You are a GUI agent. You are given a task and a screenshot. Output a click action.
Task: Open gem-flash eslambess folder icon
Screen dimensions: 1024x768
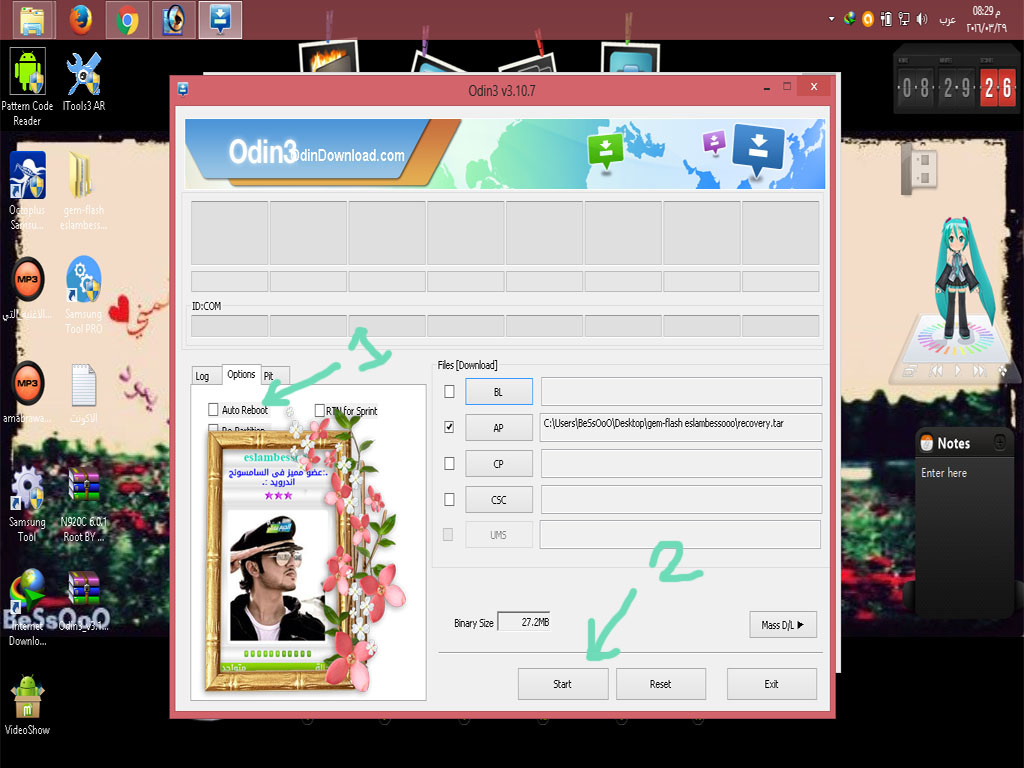(84, 191)
